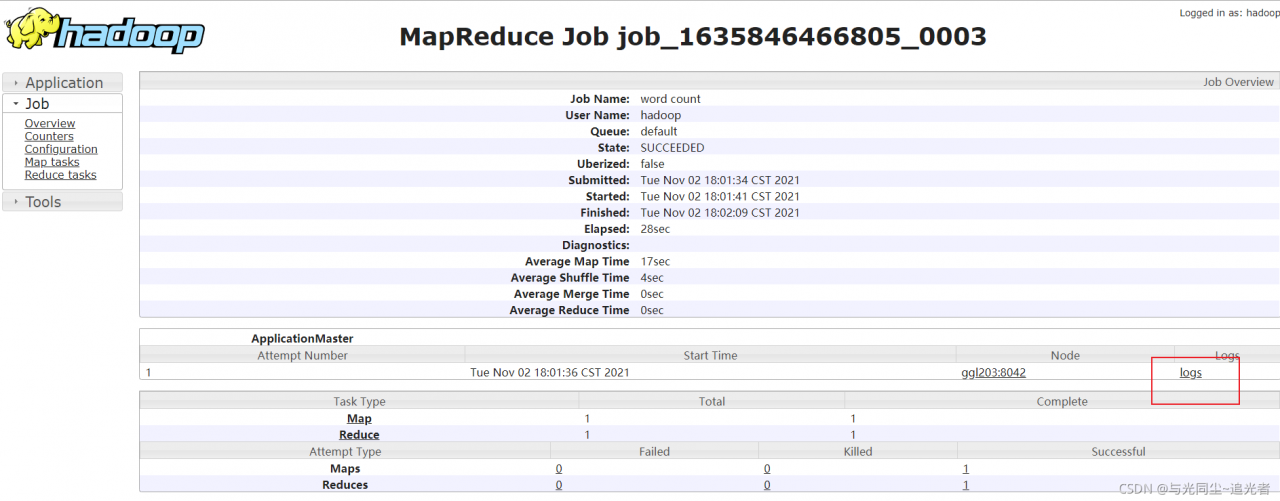Click the MapReduce Job page title
Image resolution: width=1280 pixels, height=501 pixels.
click(693, 37)
